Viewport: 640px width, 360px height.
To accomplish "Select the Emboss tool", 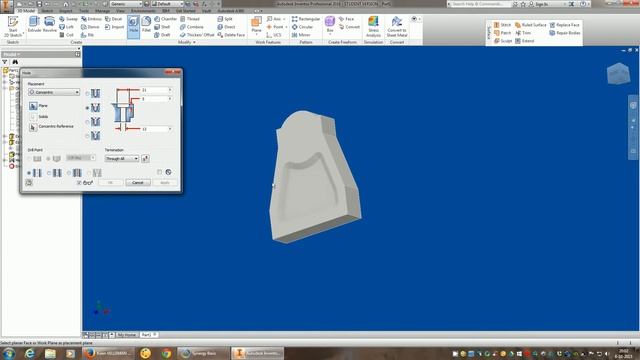I will click(91, 19).
